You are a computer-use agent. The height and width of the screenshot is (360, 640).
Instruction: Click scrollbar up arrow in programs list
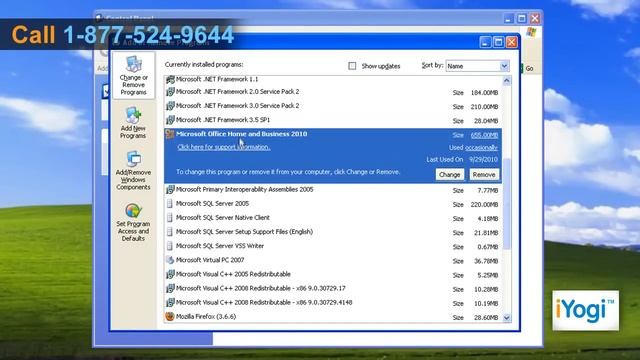click(x=507, y=81)
